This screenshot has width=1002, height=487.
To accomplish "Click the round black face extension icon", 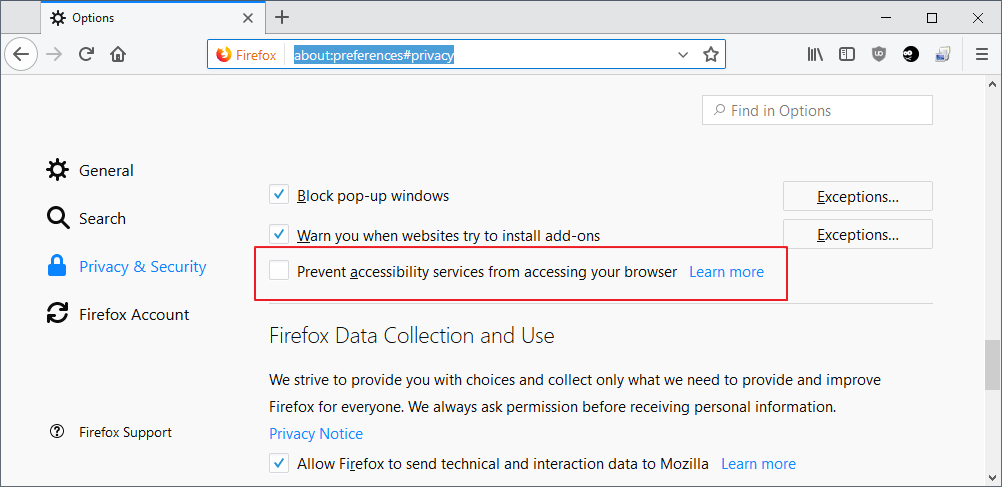I will [x=911, y=55].
